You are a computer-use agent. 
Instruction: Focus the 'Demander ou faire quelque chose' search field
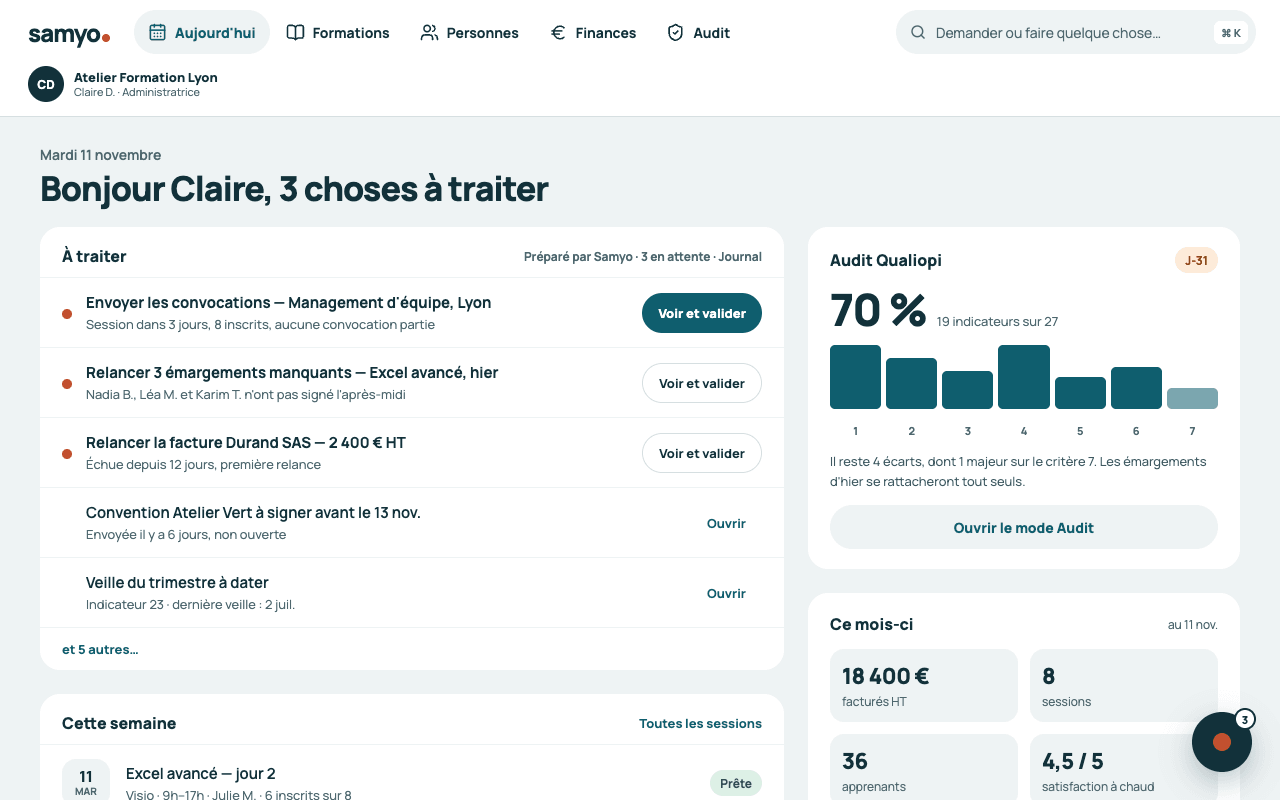(x=1075, y=32)
